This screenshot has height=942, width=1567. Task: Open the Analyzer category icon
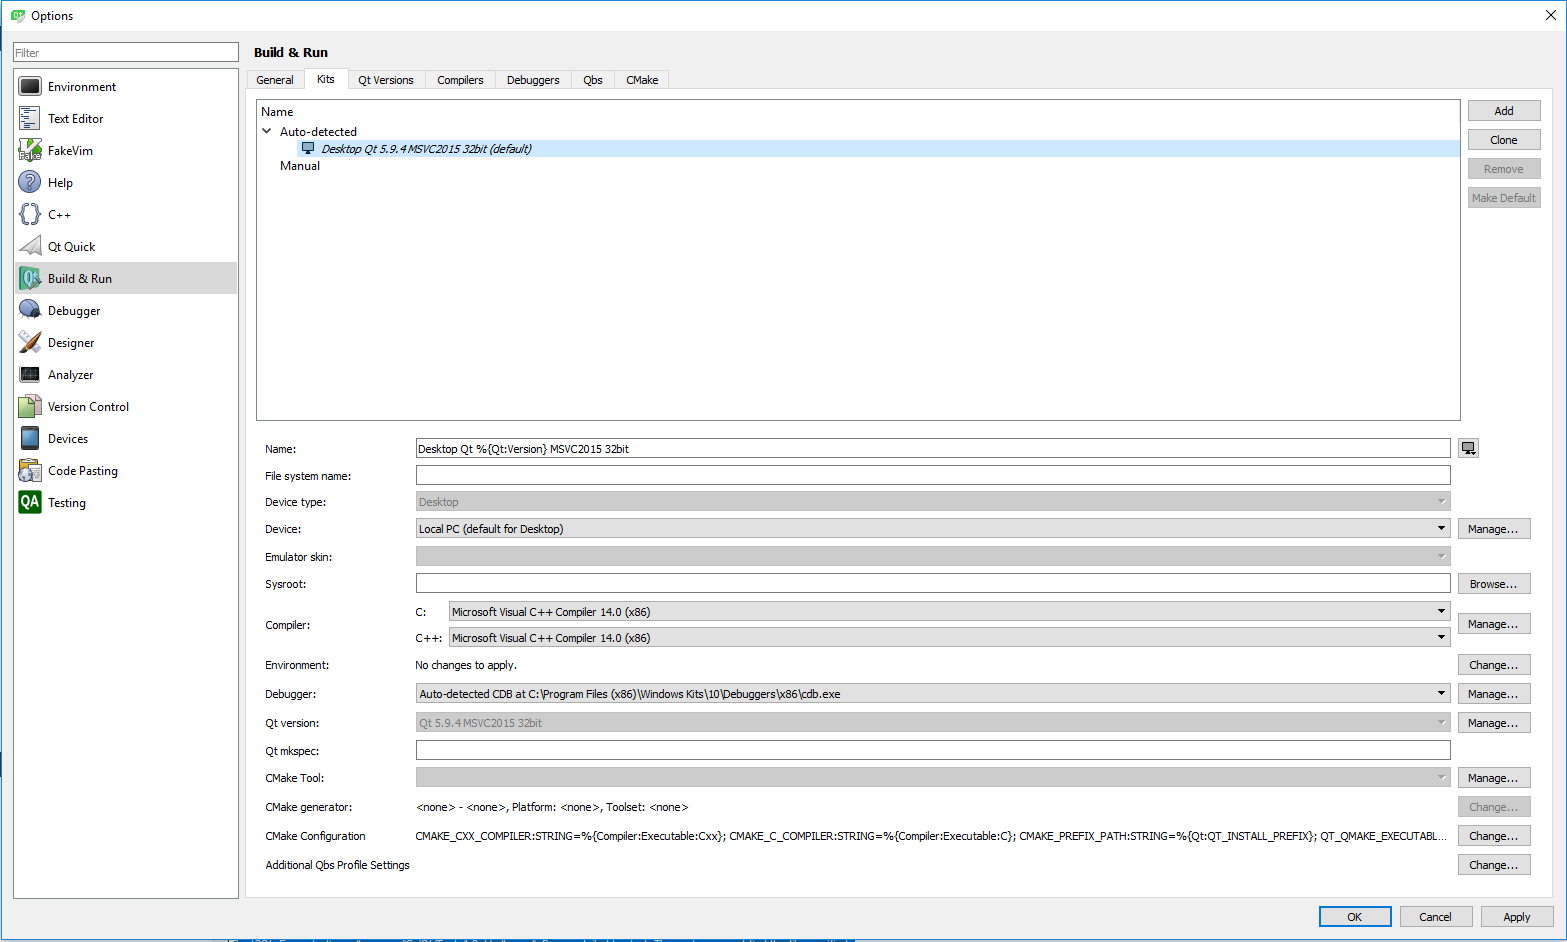(x=30, y=375)
